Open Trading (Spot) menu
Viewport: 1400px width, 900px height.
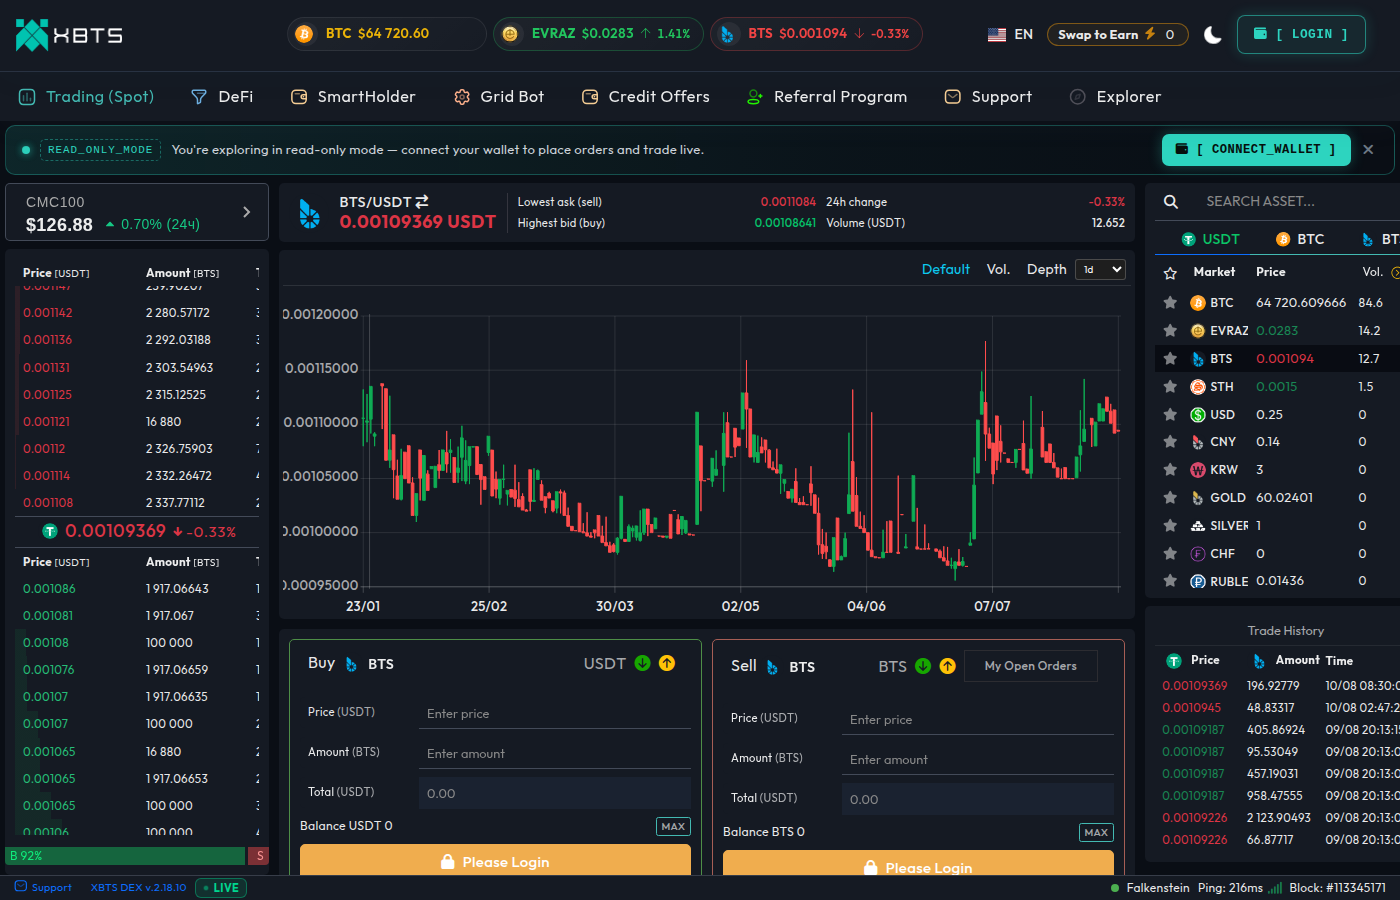(87, 97)
